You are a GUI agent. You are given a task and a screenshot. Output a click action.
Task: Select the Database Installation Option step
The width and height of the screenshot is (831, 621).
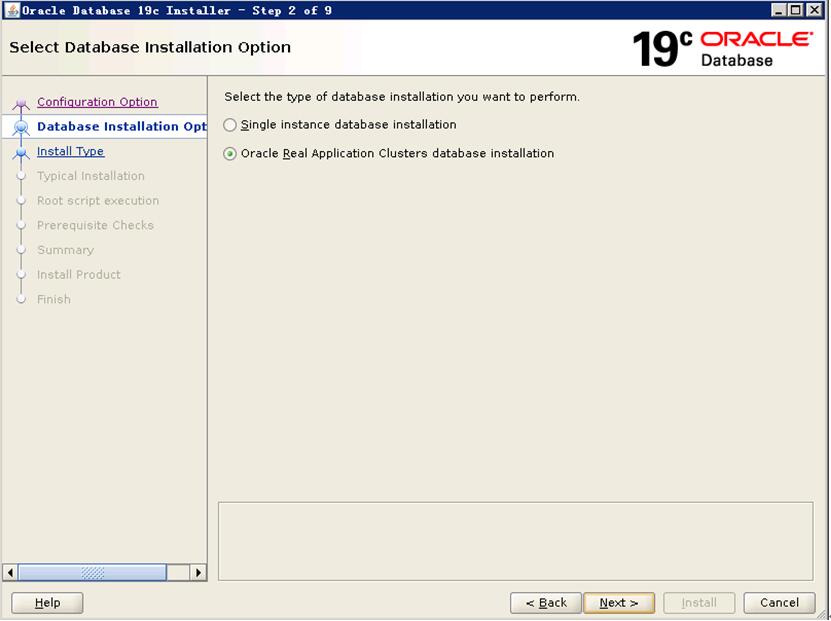point(121,127)
